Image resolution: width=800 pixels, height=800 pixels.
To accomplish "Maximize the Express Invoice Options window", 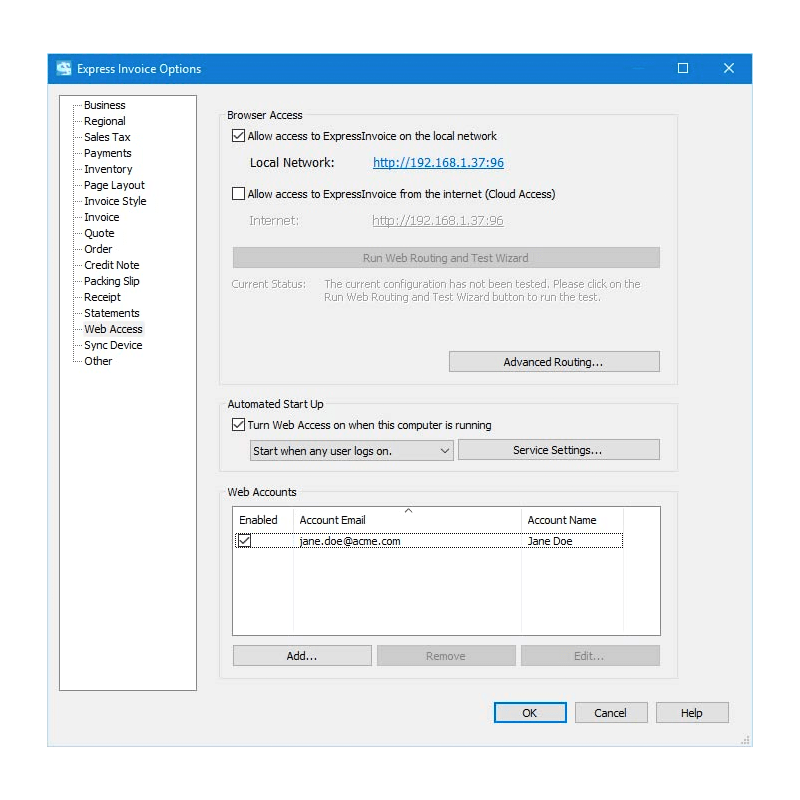I will [x=683, y=68].
